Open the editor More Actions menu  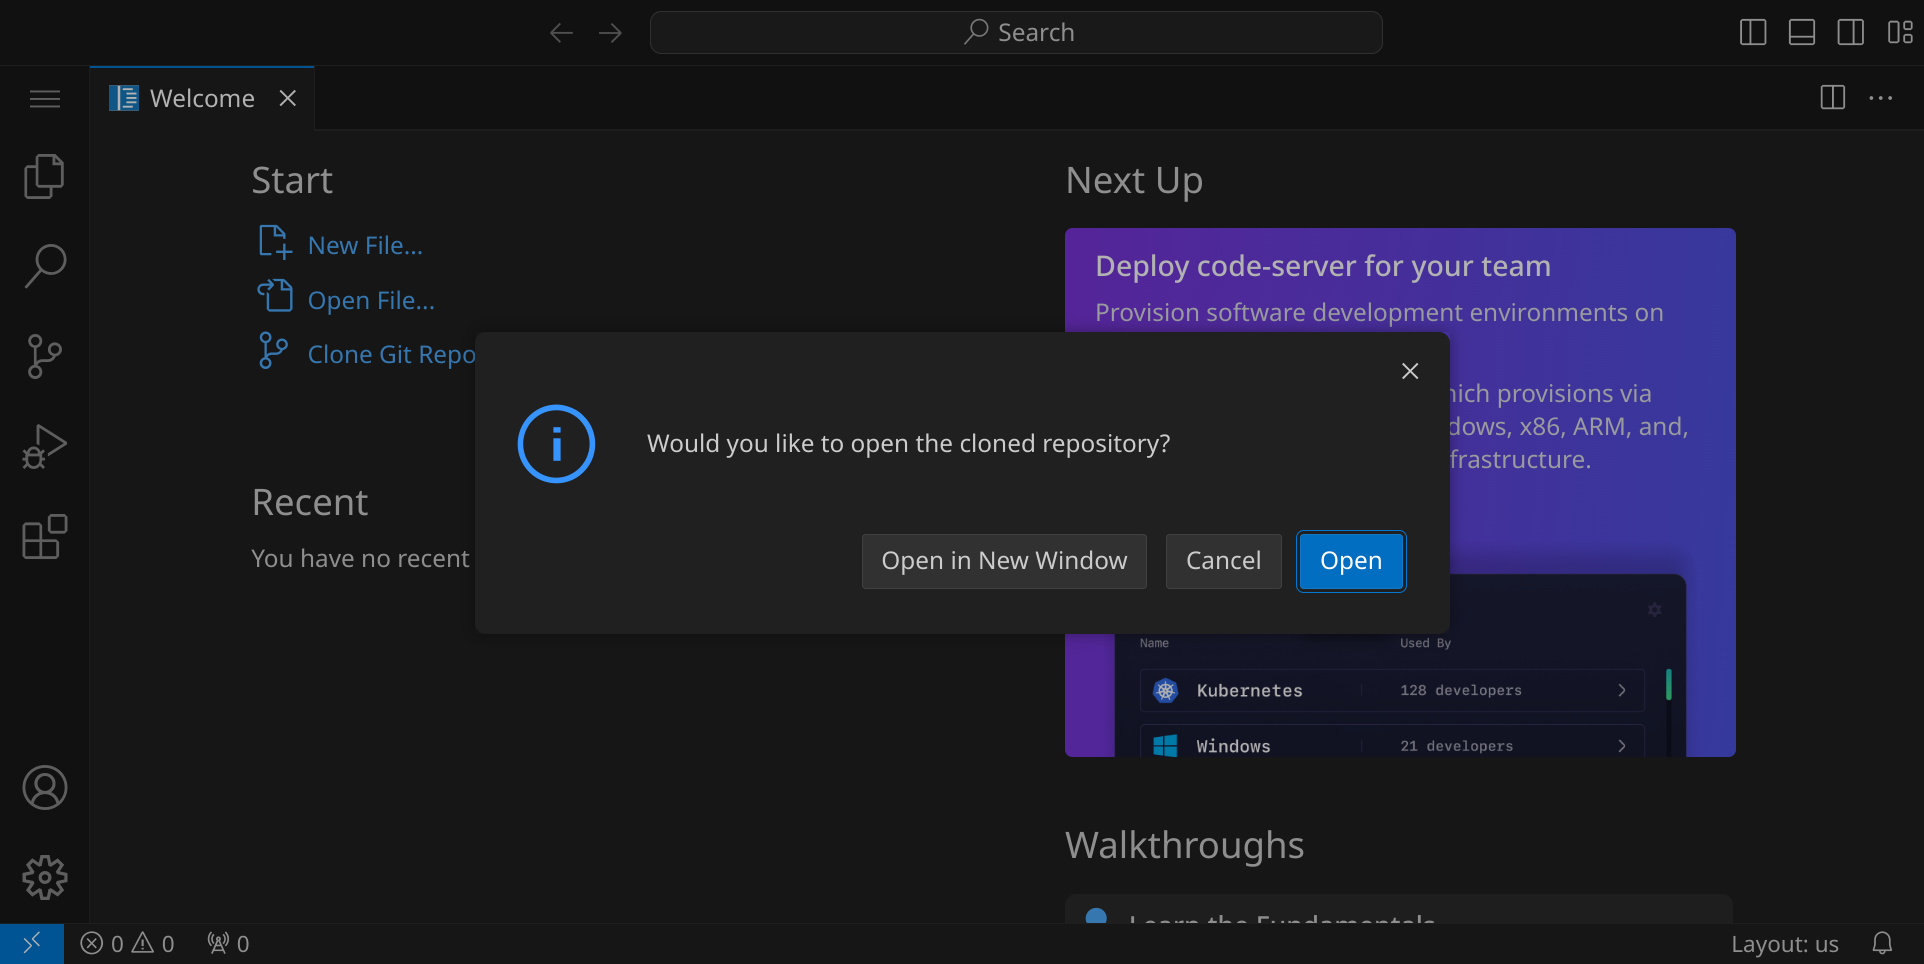pyautogui.click(x=1880, y=98)
